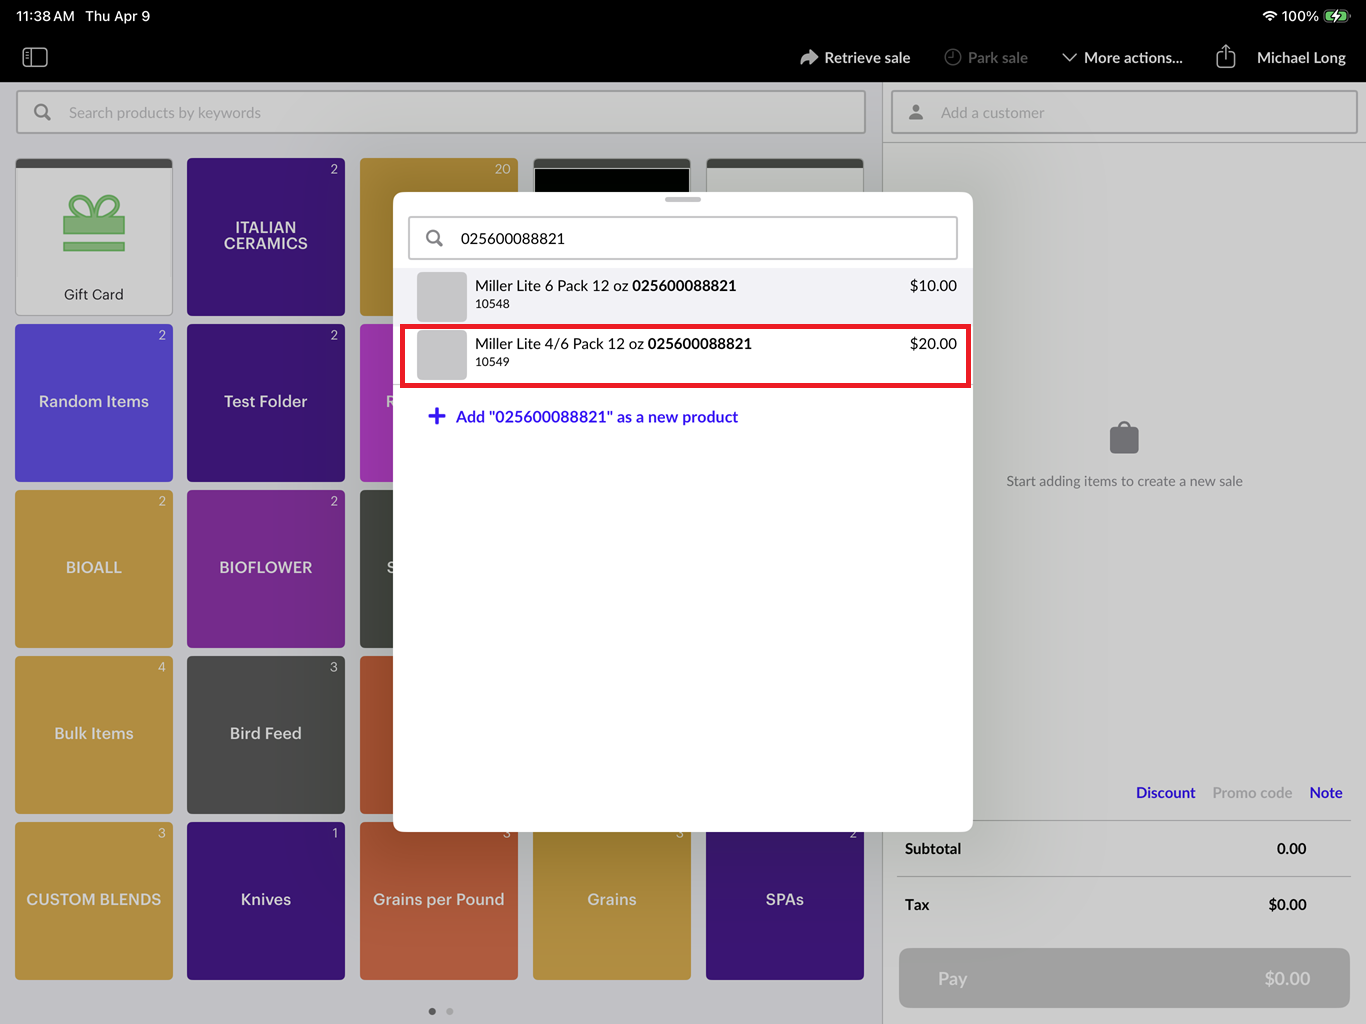Click the $20.00 price of Miller Lite 4/6 Pack
Screen dimensions: 1366x1024
[x=933, y=344]
